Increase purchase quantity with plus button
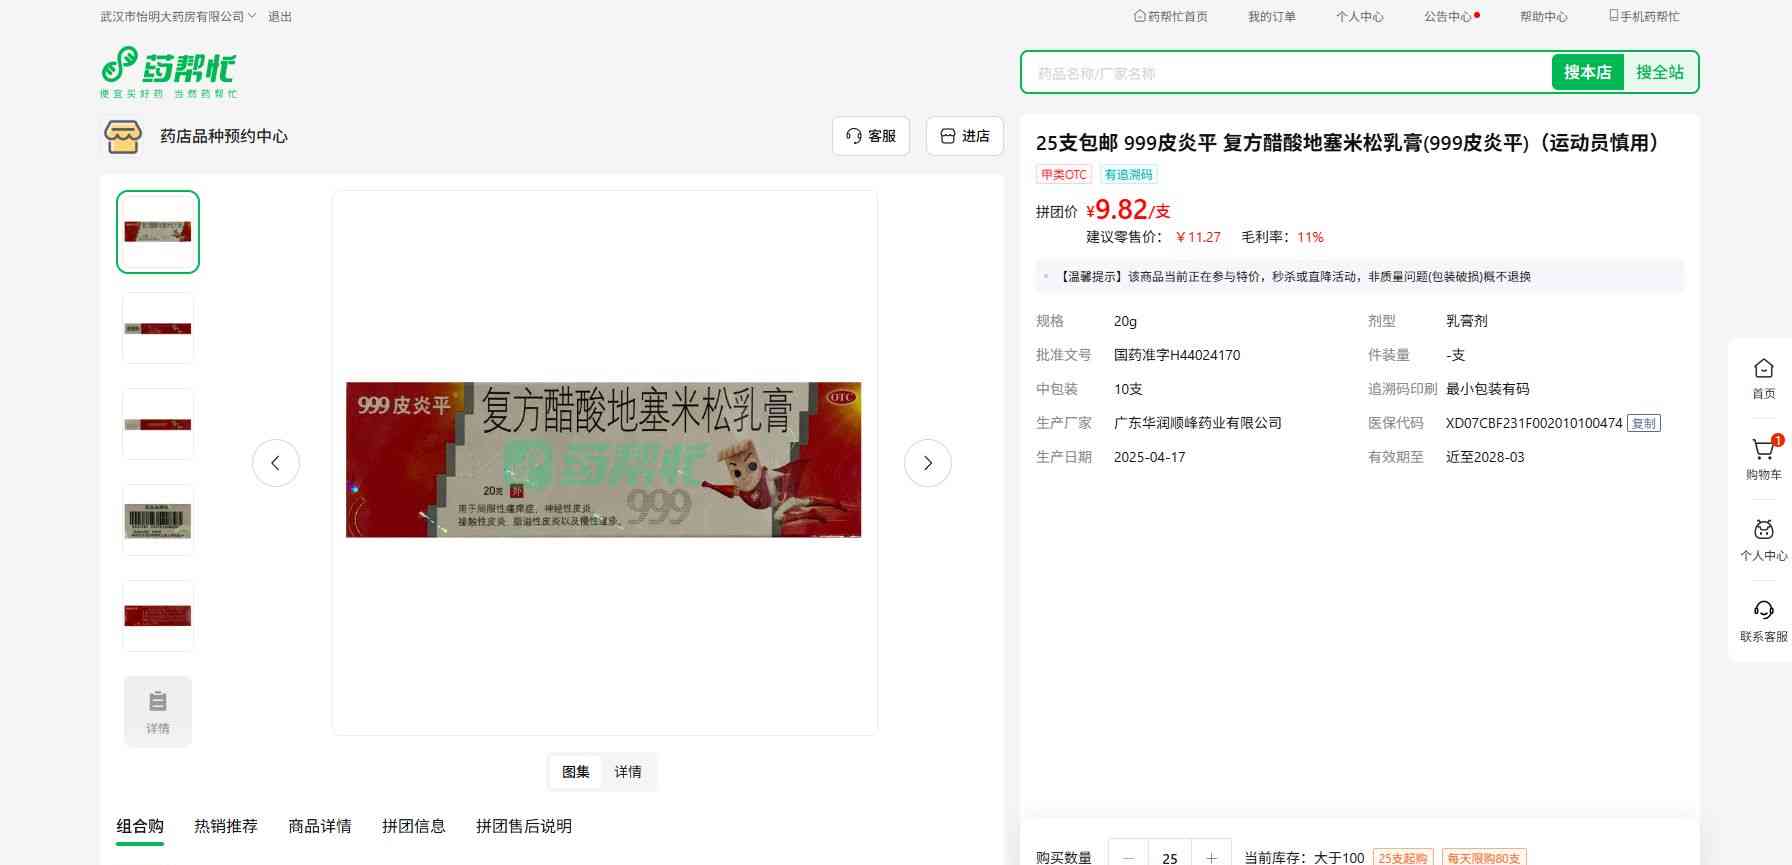Screen dimensions: 1792x865 coord(1211,857)
